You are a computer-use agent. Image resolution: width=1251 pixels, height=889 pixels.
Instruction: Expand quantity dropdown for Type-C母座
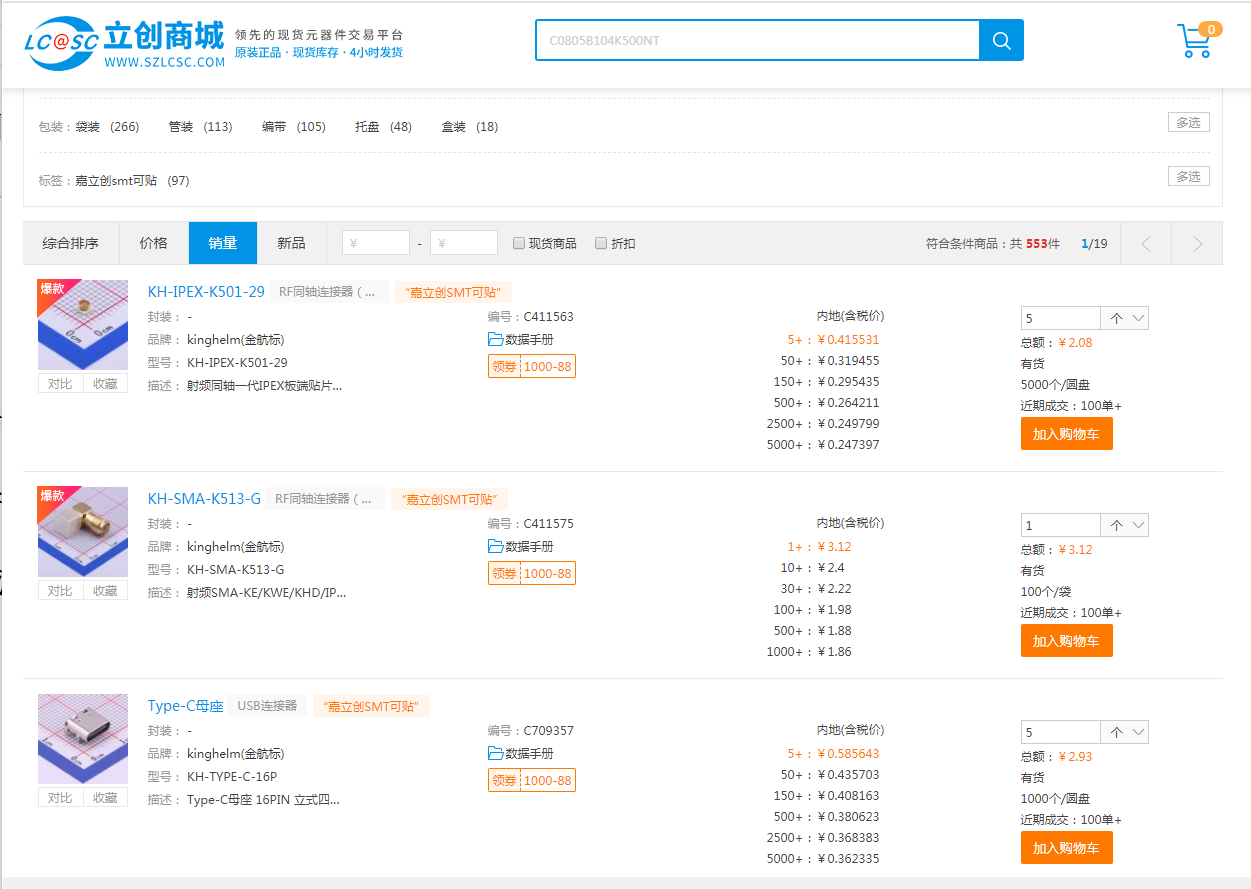tap(1137, 733)
